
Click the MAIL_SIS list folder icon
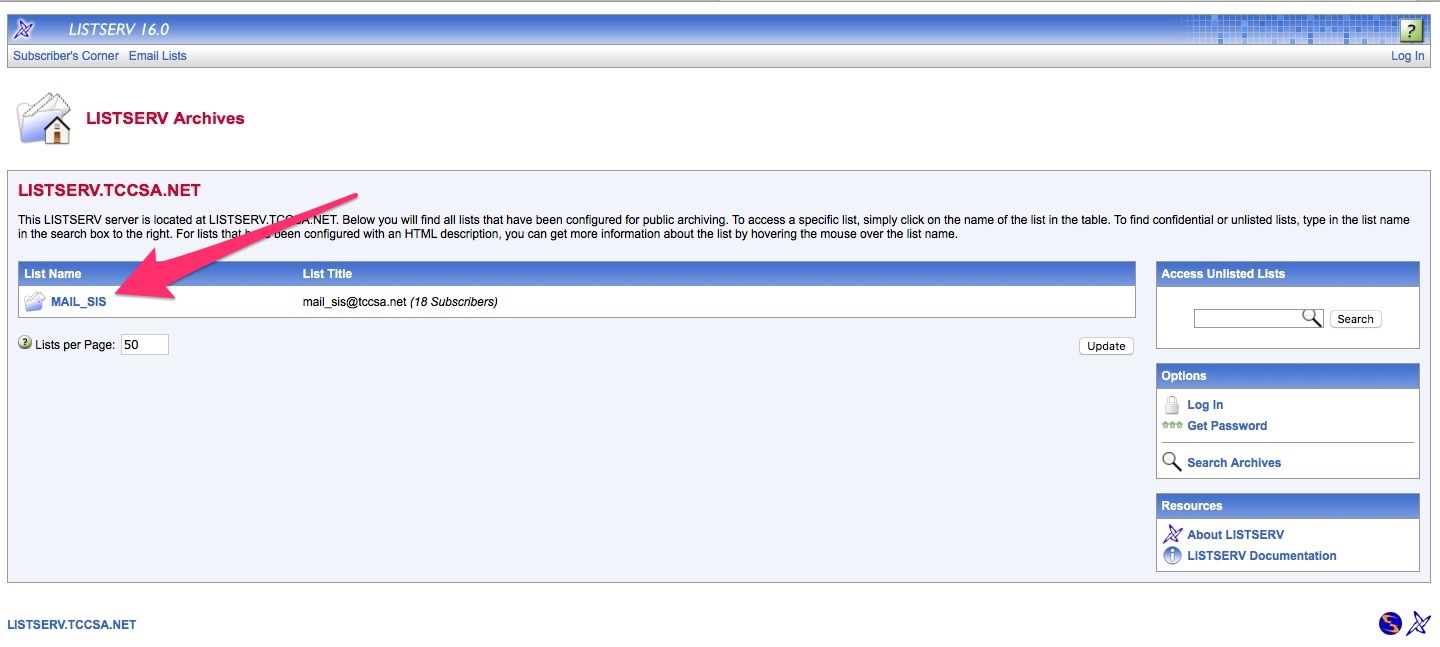coord(35,301)
